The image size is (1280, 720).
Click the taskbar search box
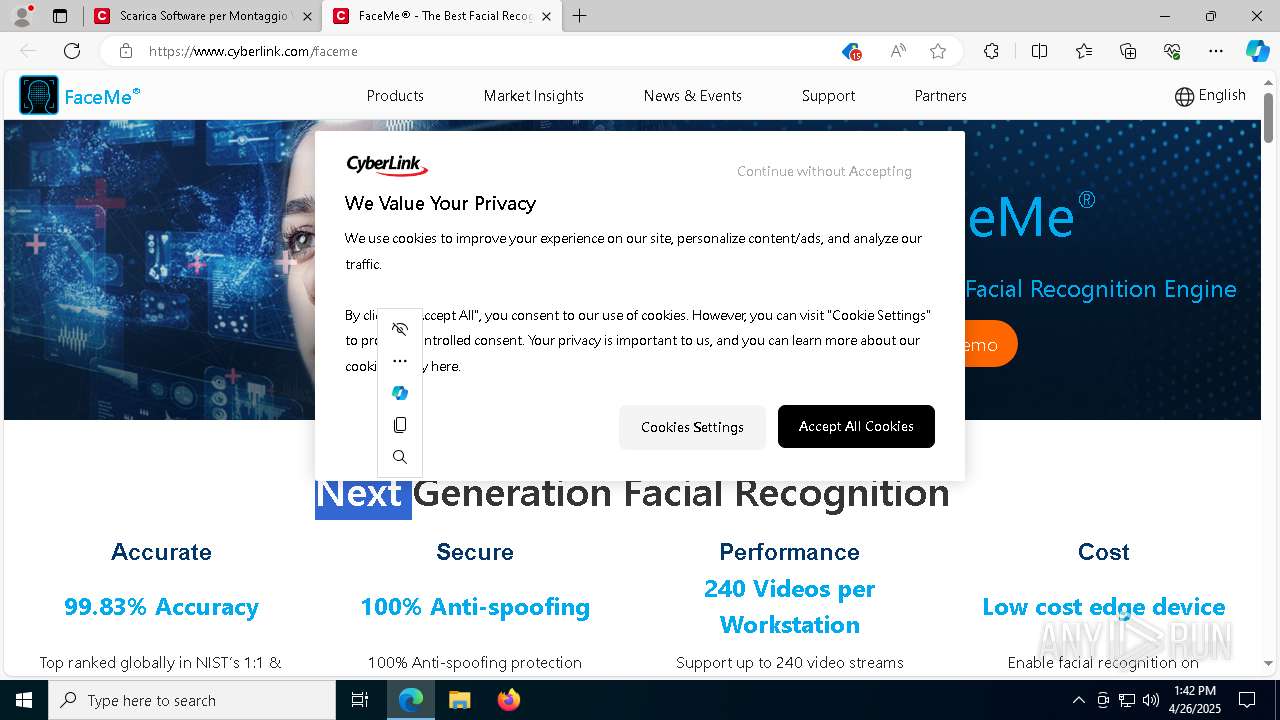pyautogui.click(x=192, y=700)
